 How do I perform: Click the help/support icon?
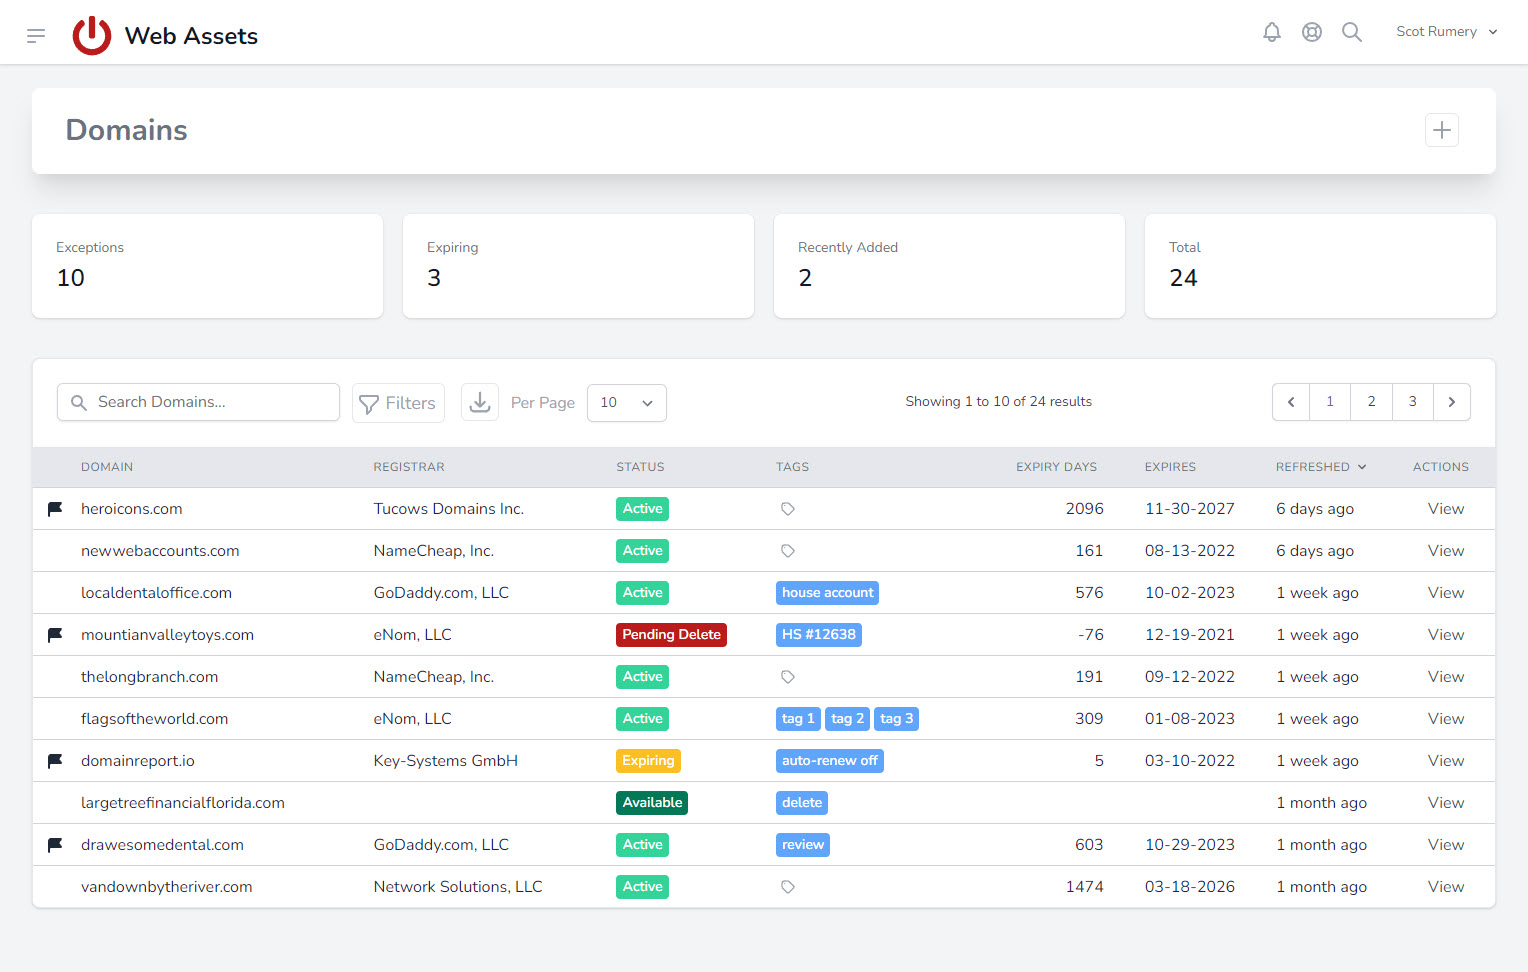tap(1311, 31)
